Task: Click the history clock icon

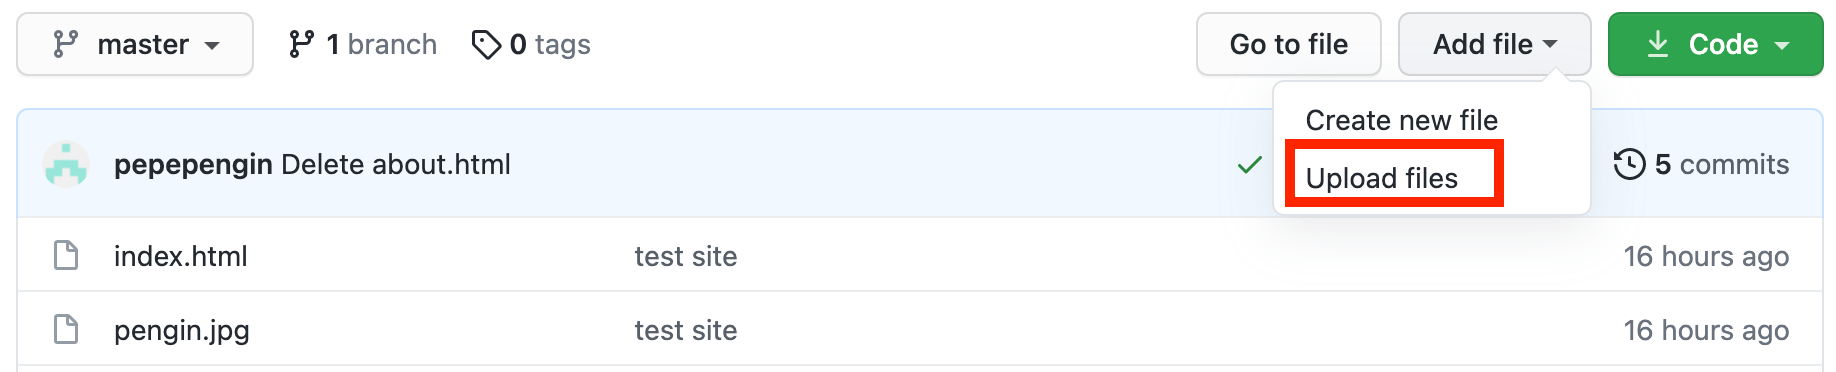Action: point(1630,164)
